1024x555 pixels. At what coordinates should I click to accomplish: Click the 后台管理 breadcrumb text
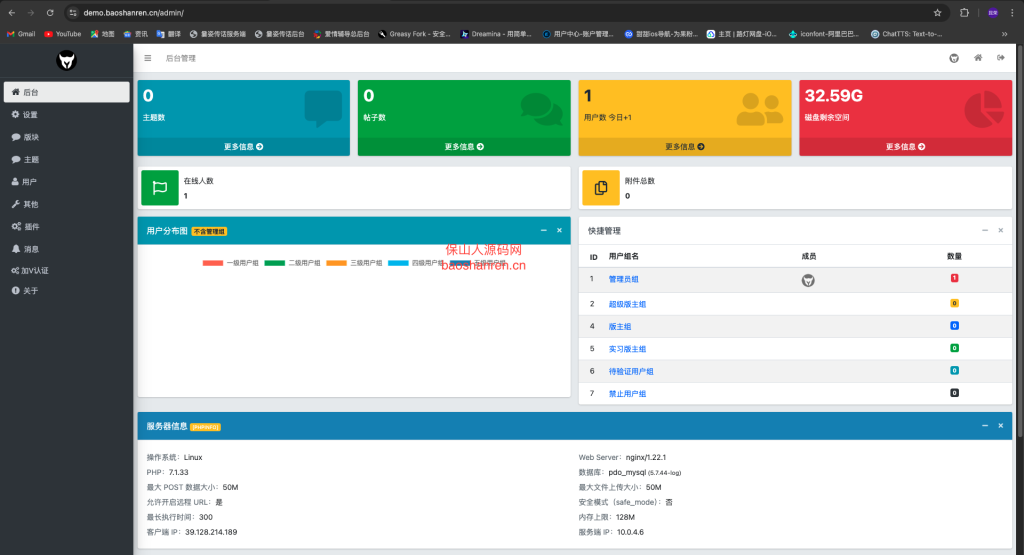(181, 58)
